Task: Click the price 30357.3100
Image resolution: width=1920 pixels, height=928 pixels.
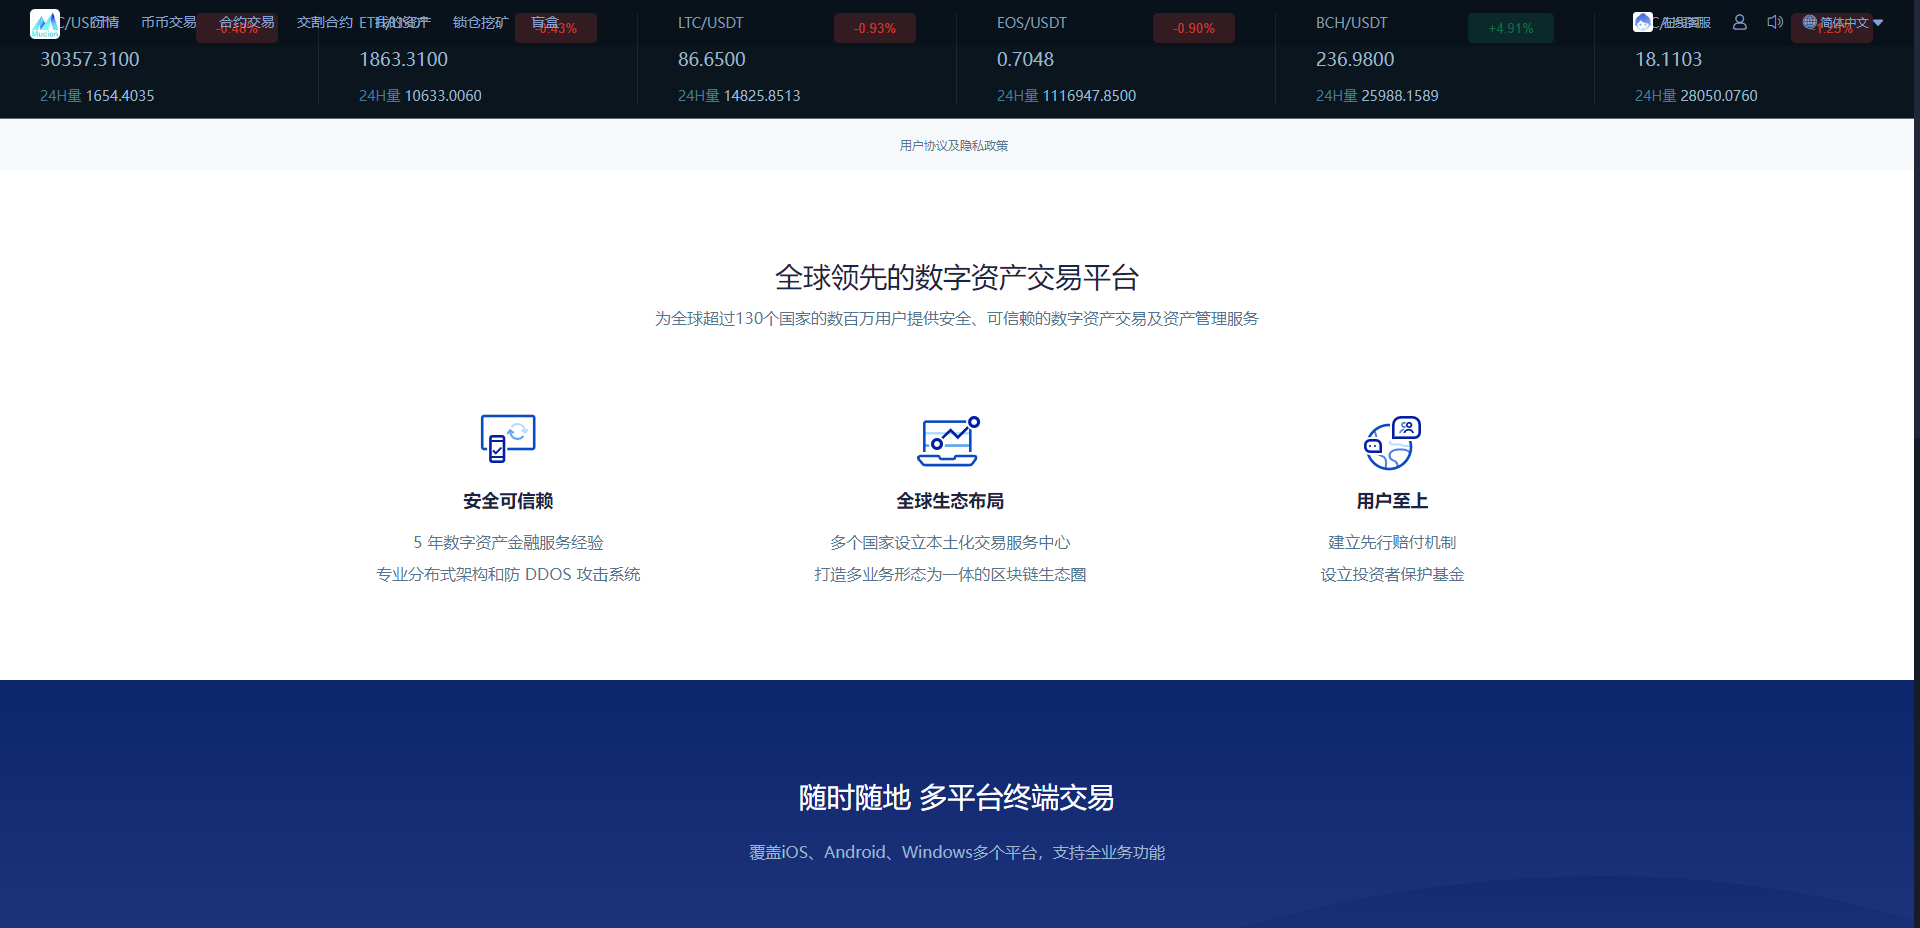Action: (x=90, y=60)
